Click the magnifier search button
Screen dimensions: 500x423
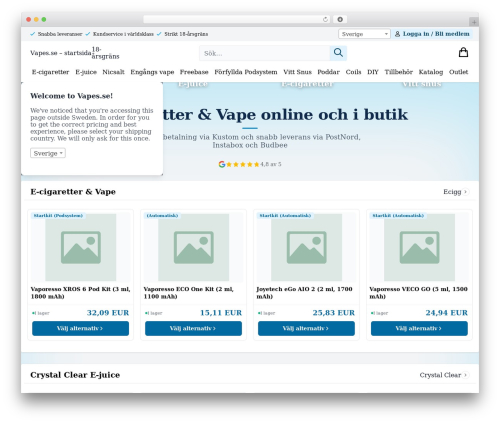pos(338,53)
